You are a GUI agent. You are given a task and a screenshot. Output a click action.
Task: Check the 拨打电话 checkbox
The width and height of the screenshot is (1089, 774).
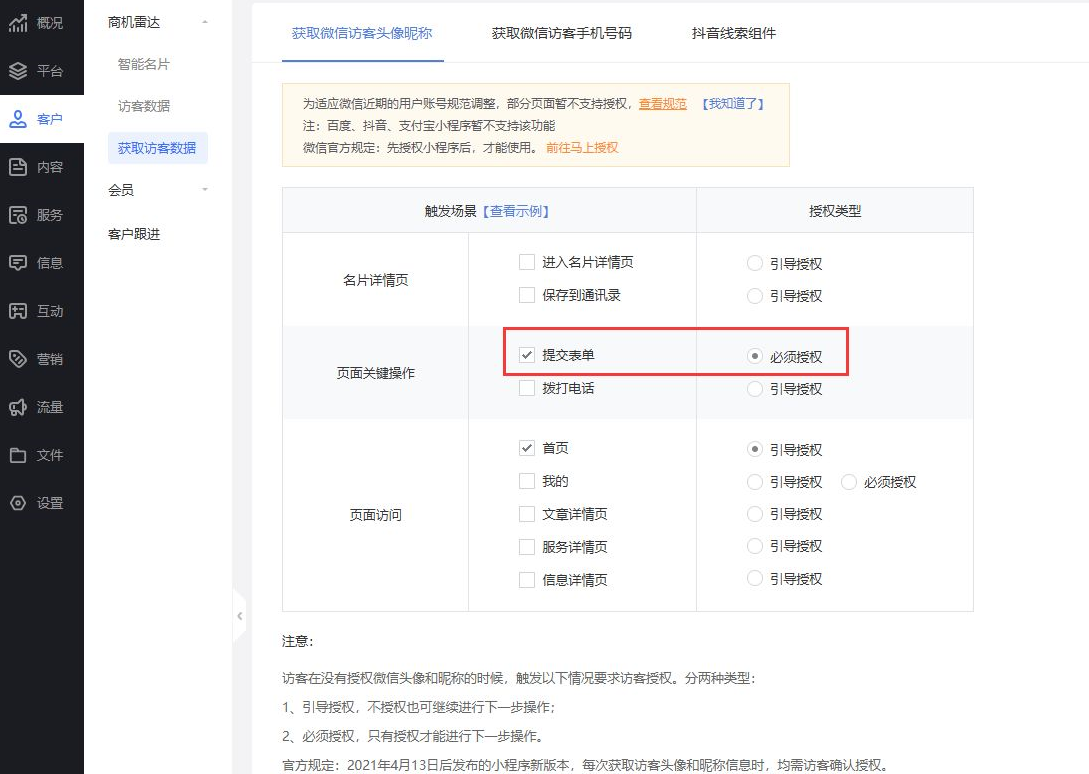(527, 388)
